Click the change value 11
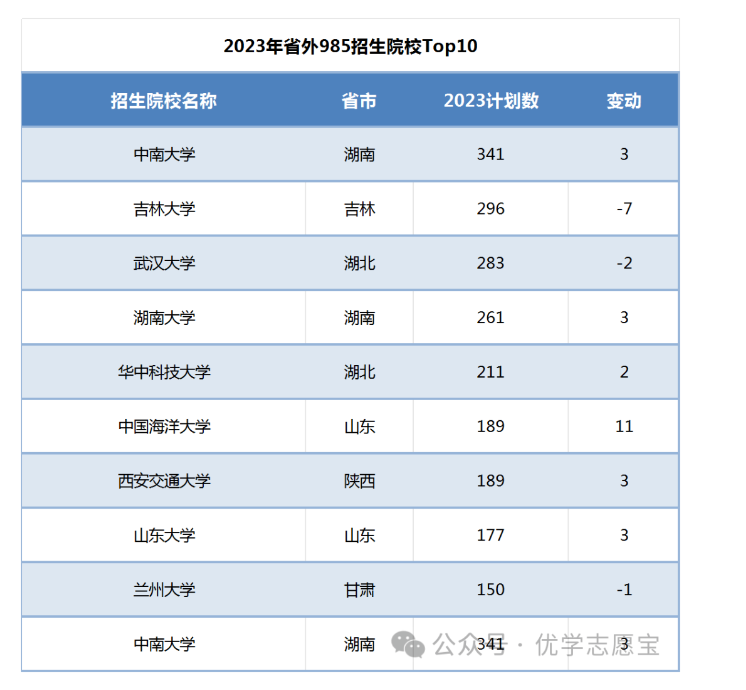This screenshot has width=746, height=690. click(x=624, y=426)
